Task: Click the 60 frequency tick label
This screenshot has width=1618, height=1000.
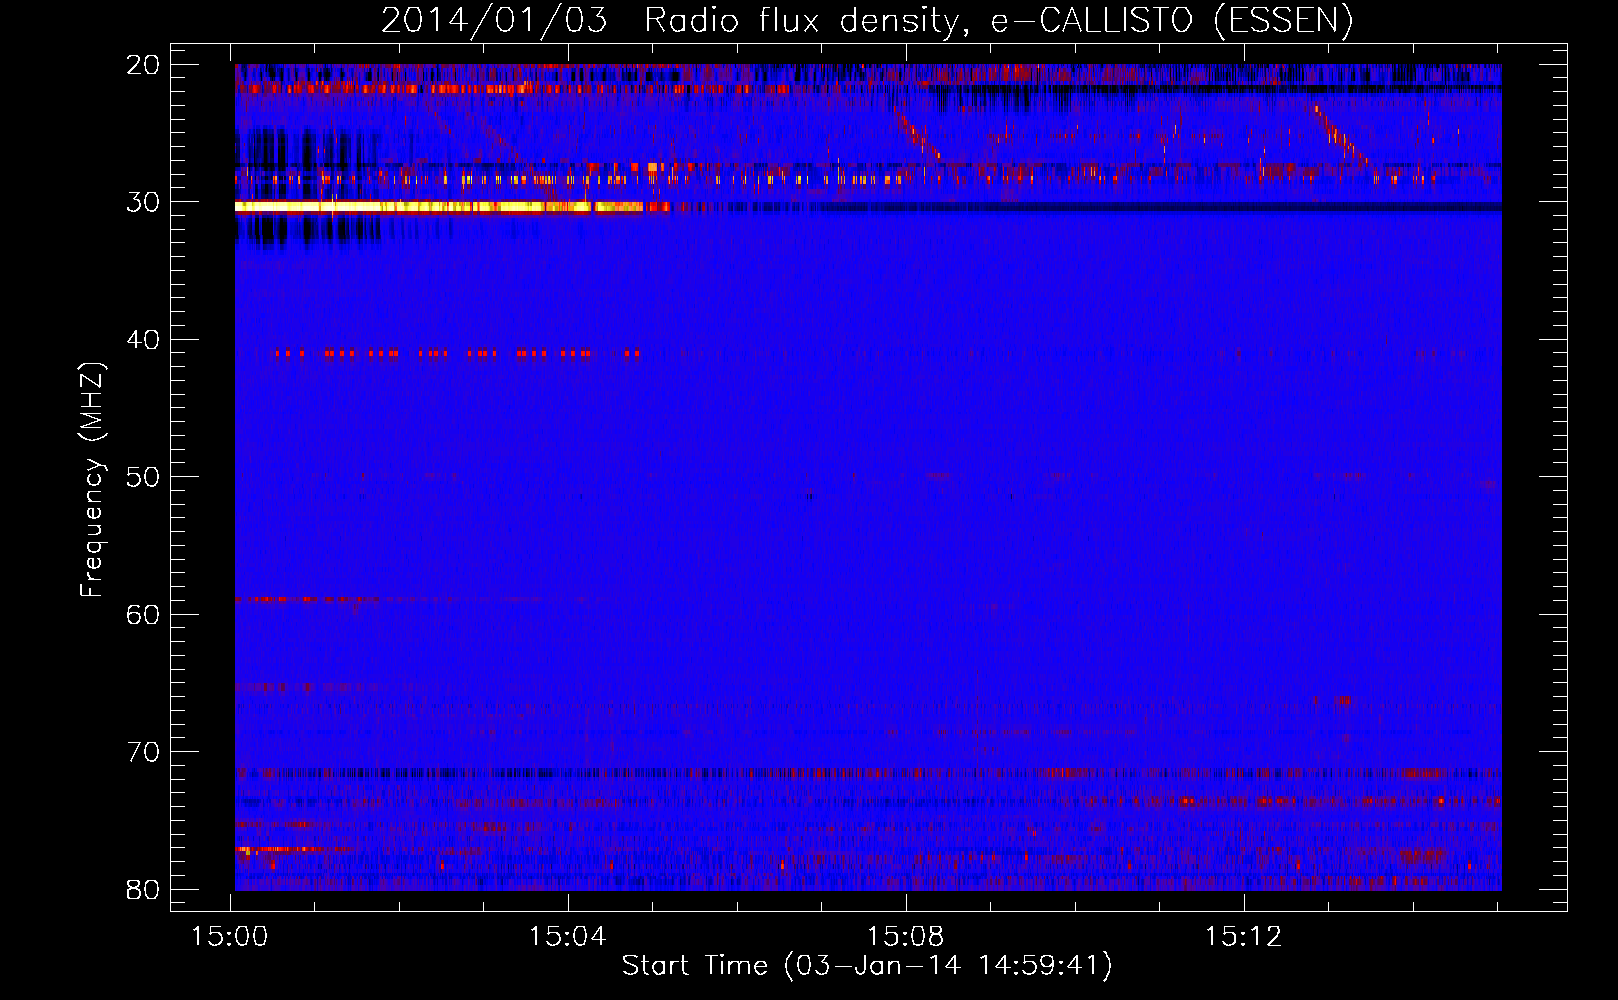Action: pos(143,614)
